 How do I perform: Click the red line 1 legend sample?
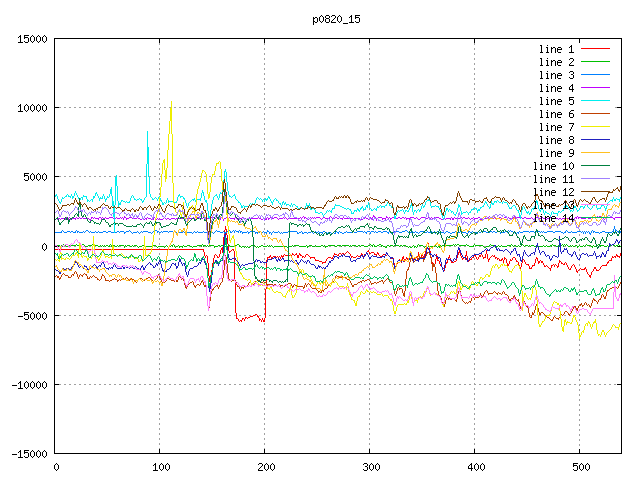click(595, 49)
